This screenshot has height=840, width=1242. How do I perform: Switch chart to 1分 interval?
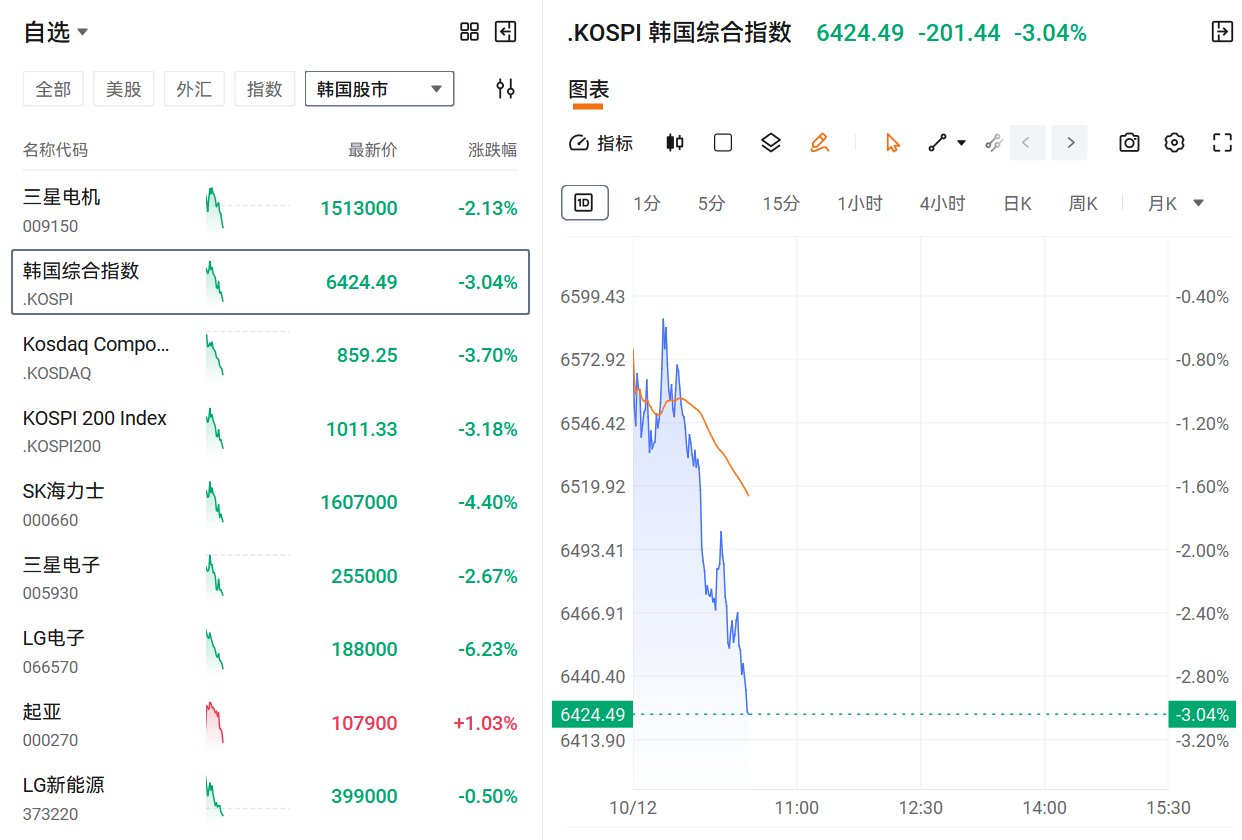(x=647, y=204)
